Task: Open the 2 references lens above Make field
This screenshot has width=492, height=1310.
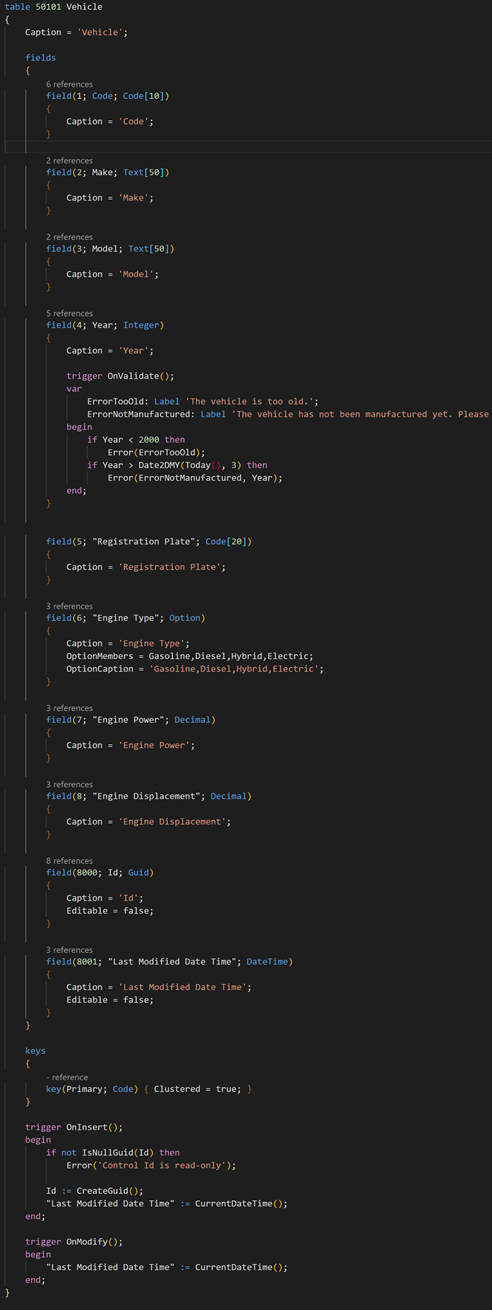Action: [69, 160]
